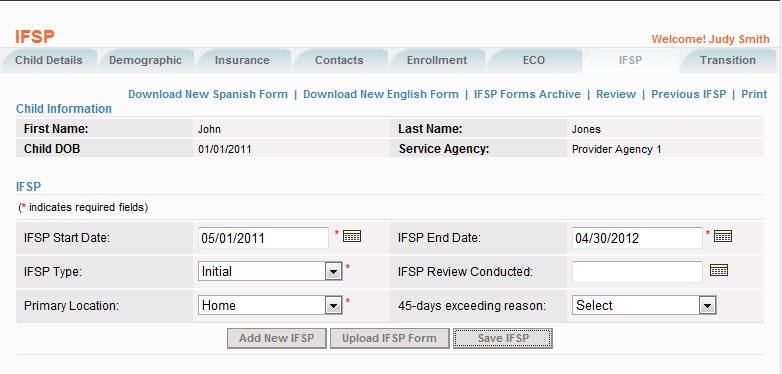Open the Transition tab
The height and width of the screenshot is (374, 782).
pyautogui.click(x=728, y=61)
